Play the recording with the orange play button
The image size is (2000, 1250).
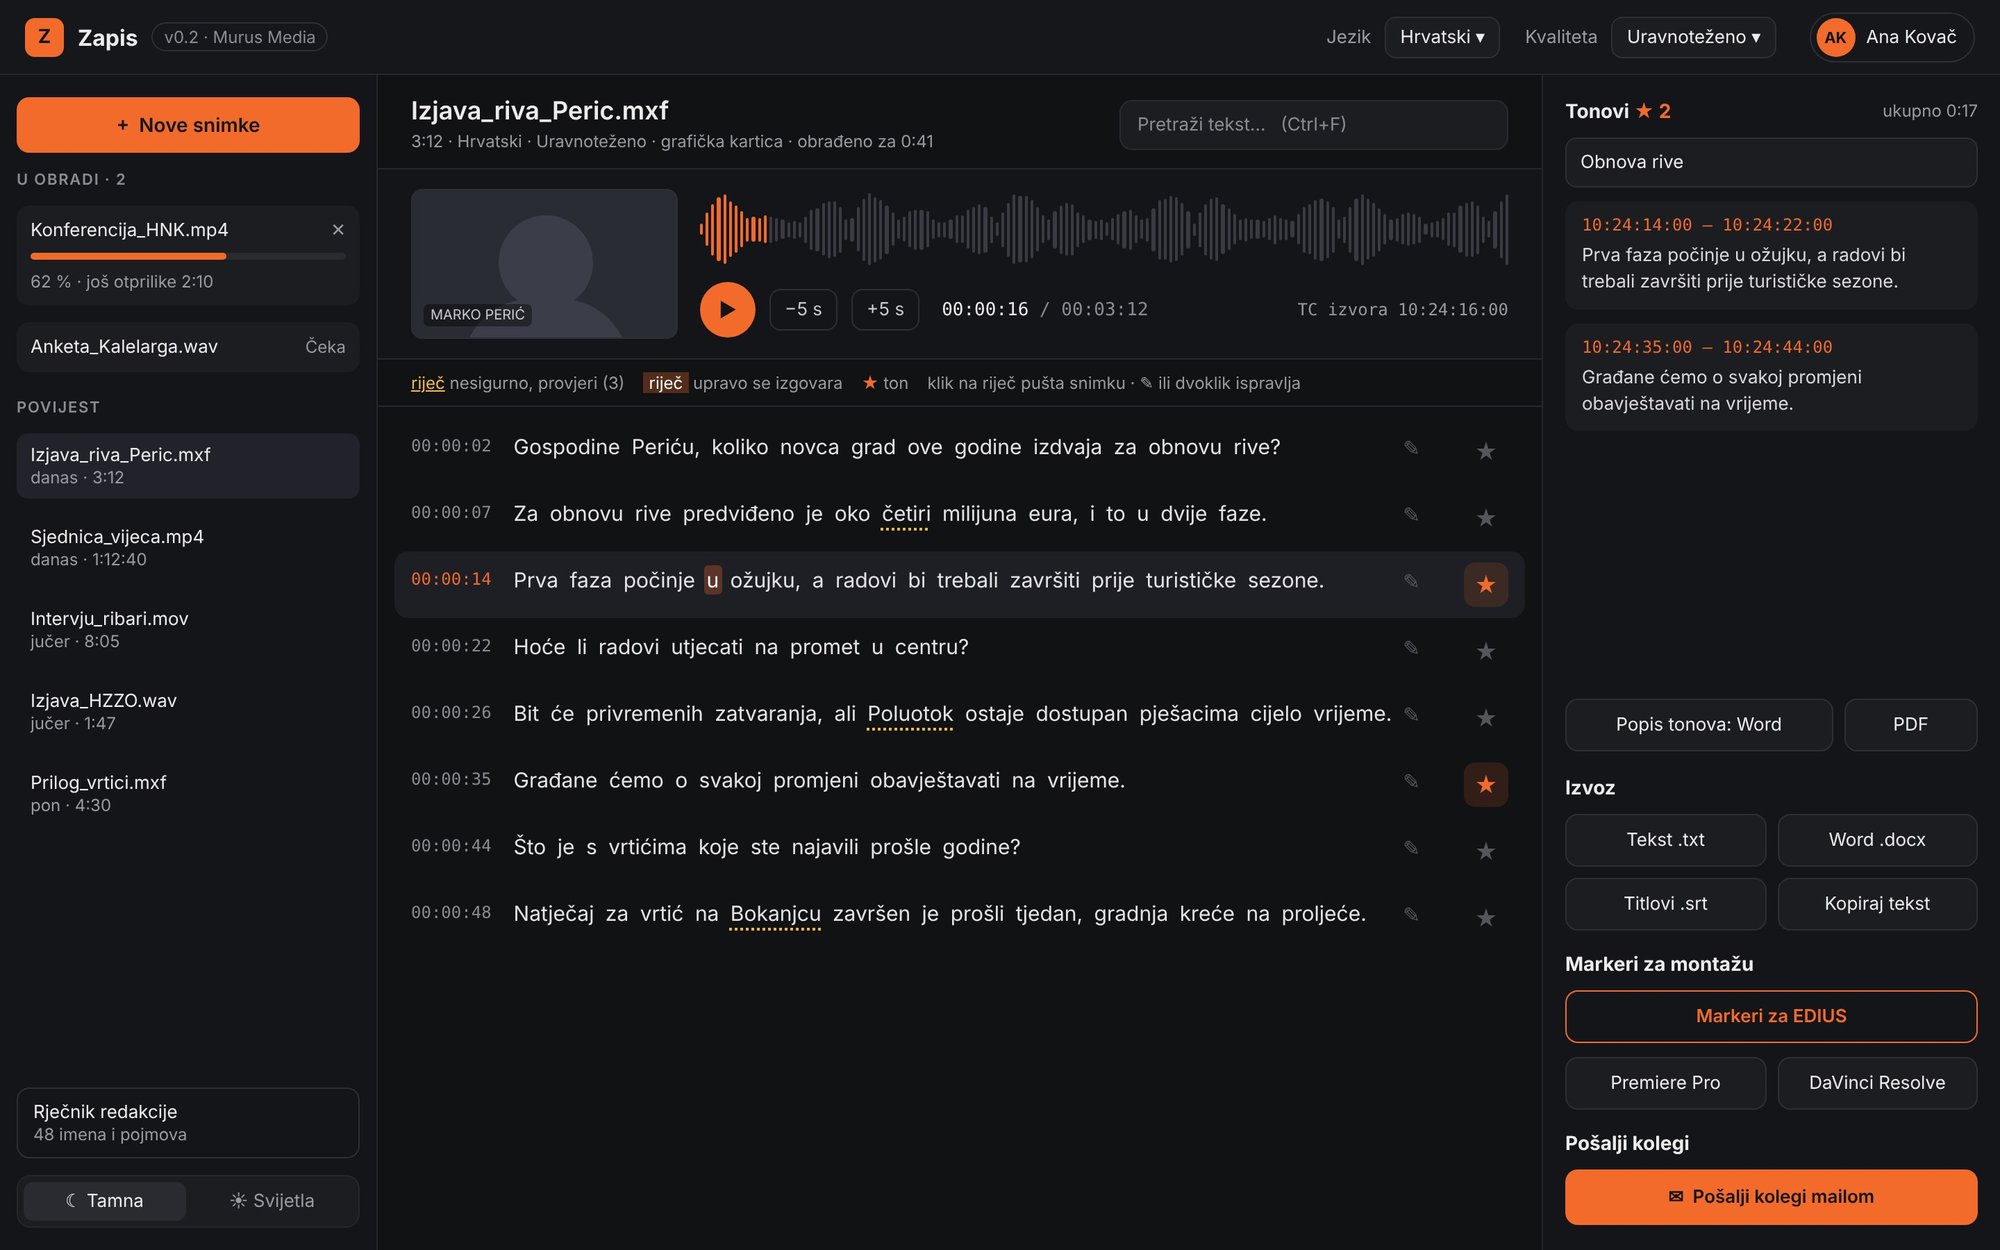727,310
